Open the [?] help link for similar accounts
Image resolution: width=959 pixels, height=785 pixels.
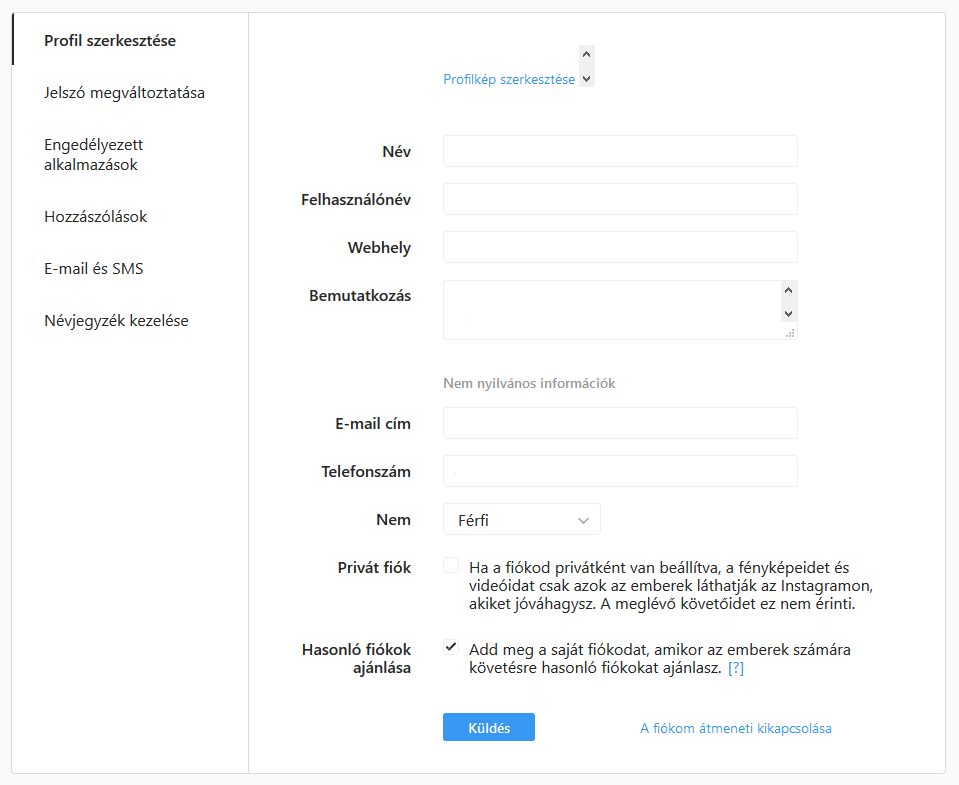point(736,668)
